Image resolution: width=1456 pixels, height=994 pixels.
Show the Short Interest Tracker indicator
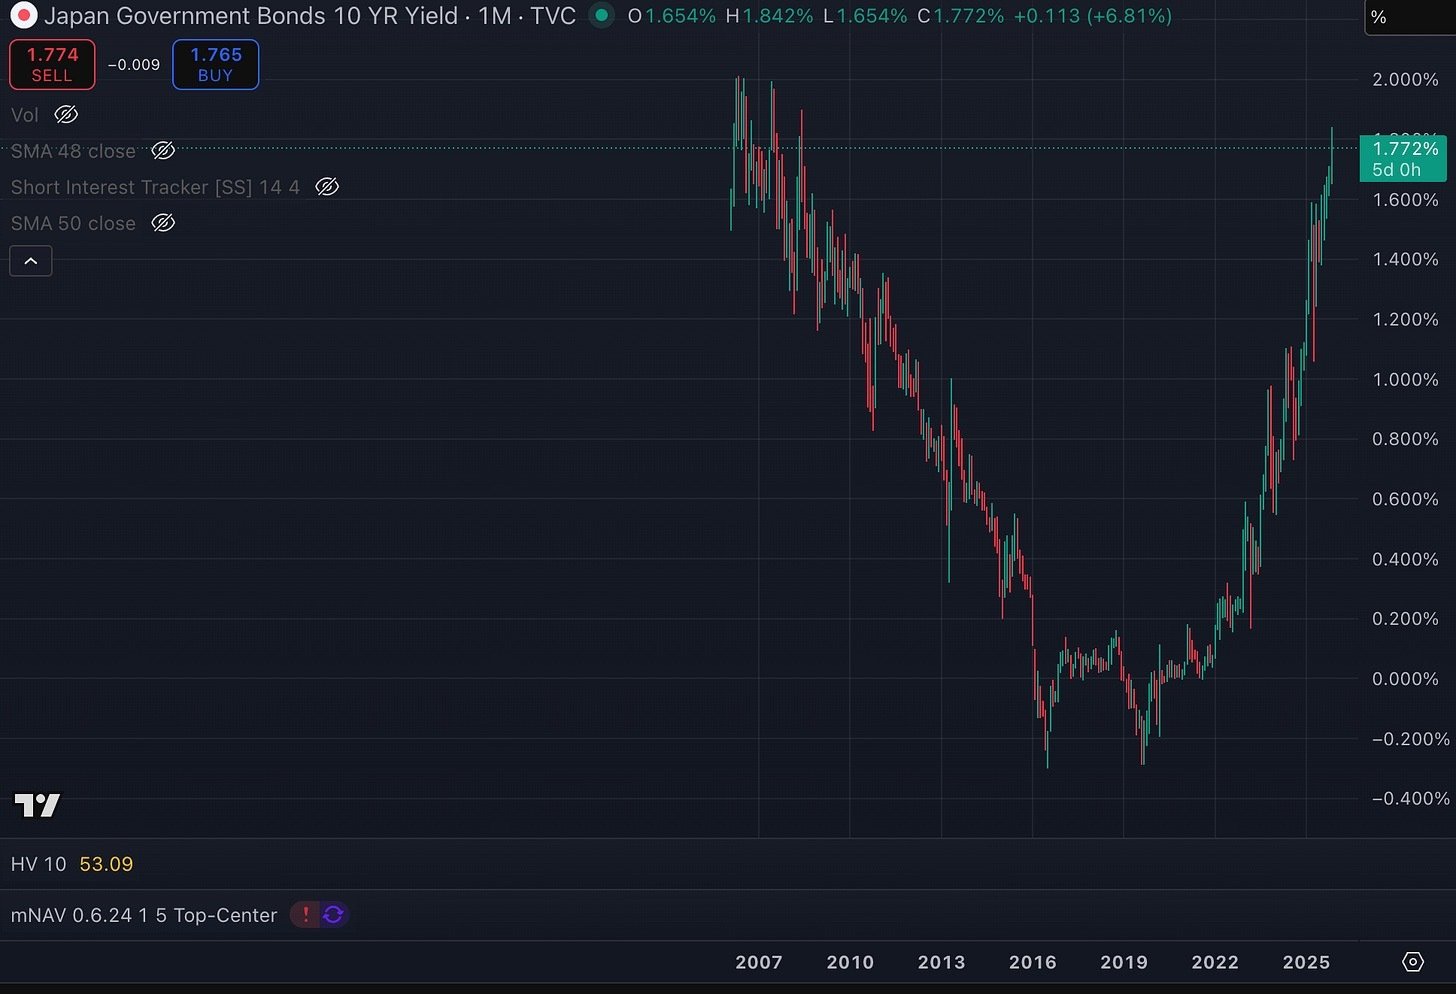click(327, 186)
